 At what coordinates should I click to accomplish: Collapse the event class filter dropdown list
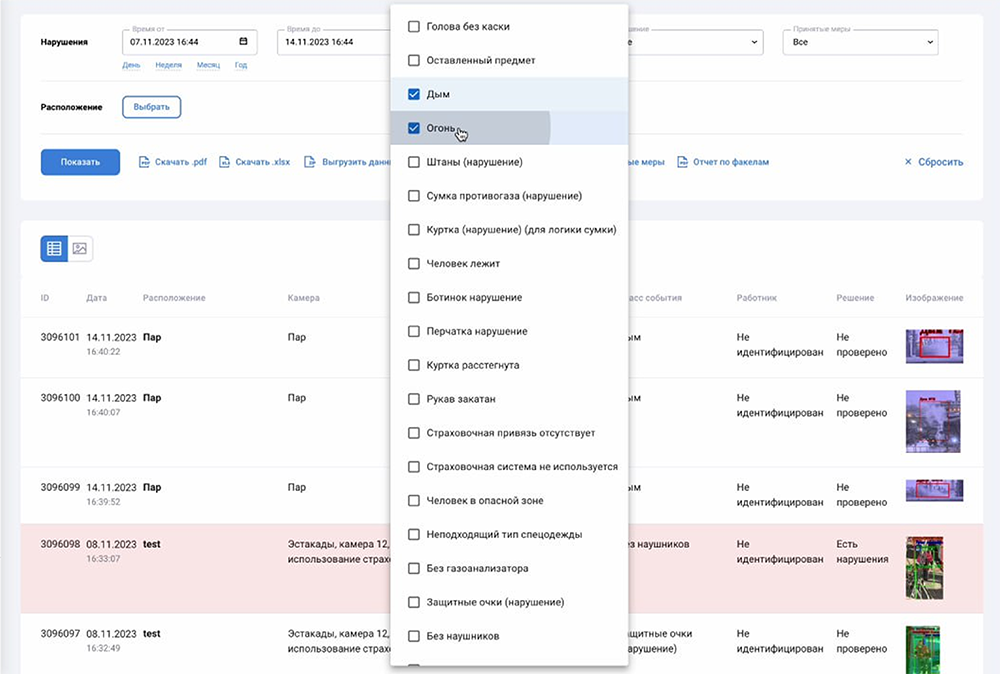[755, 42]
